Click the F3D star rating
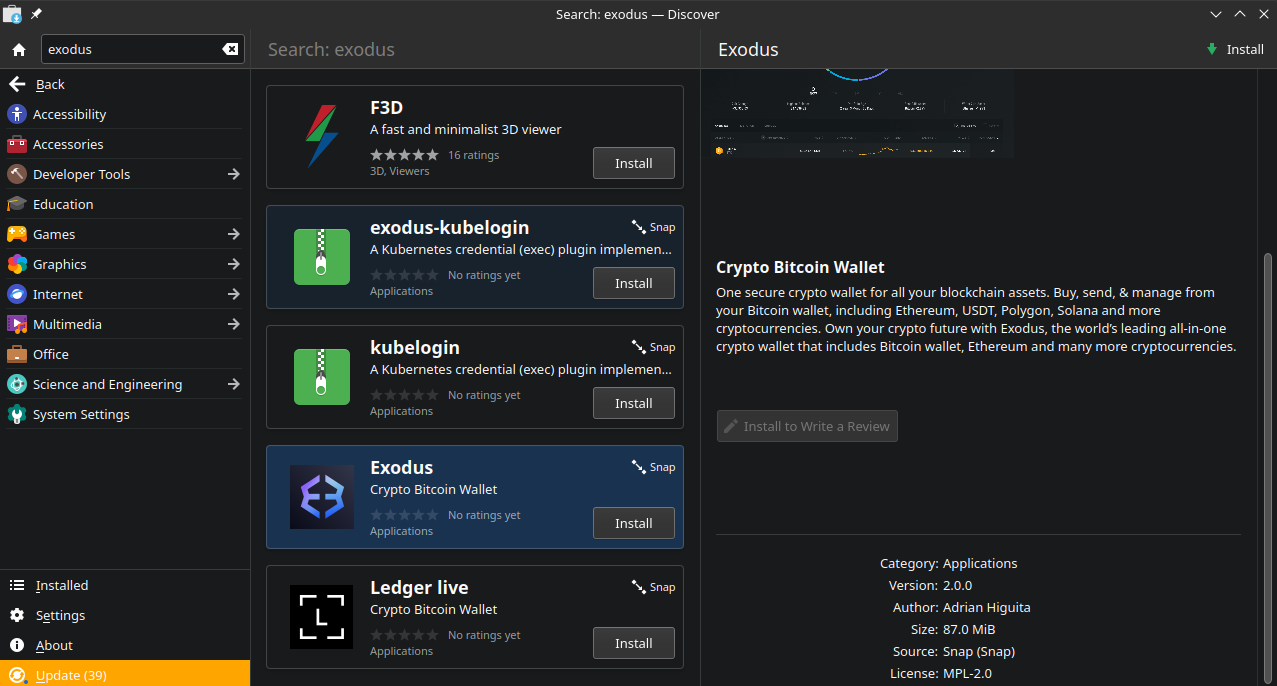 coord(404,155)
